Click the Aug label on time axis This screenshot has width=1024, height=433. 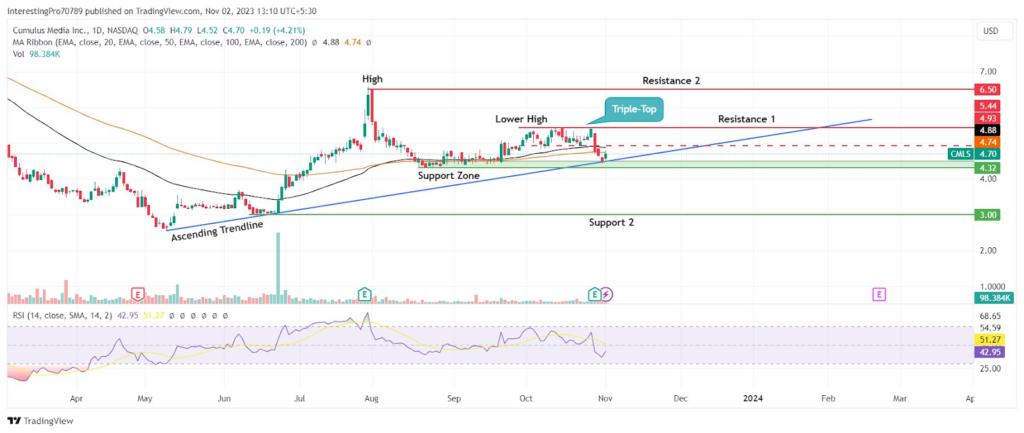[x=372, y=397]
